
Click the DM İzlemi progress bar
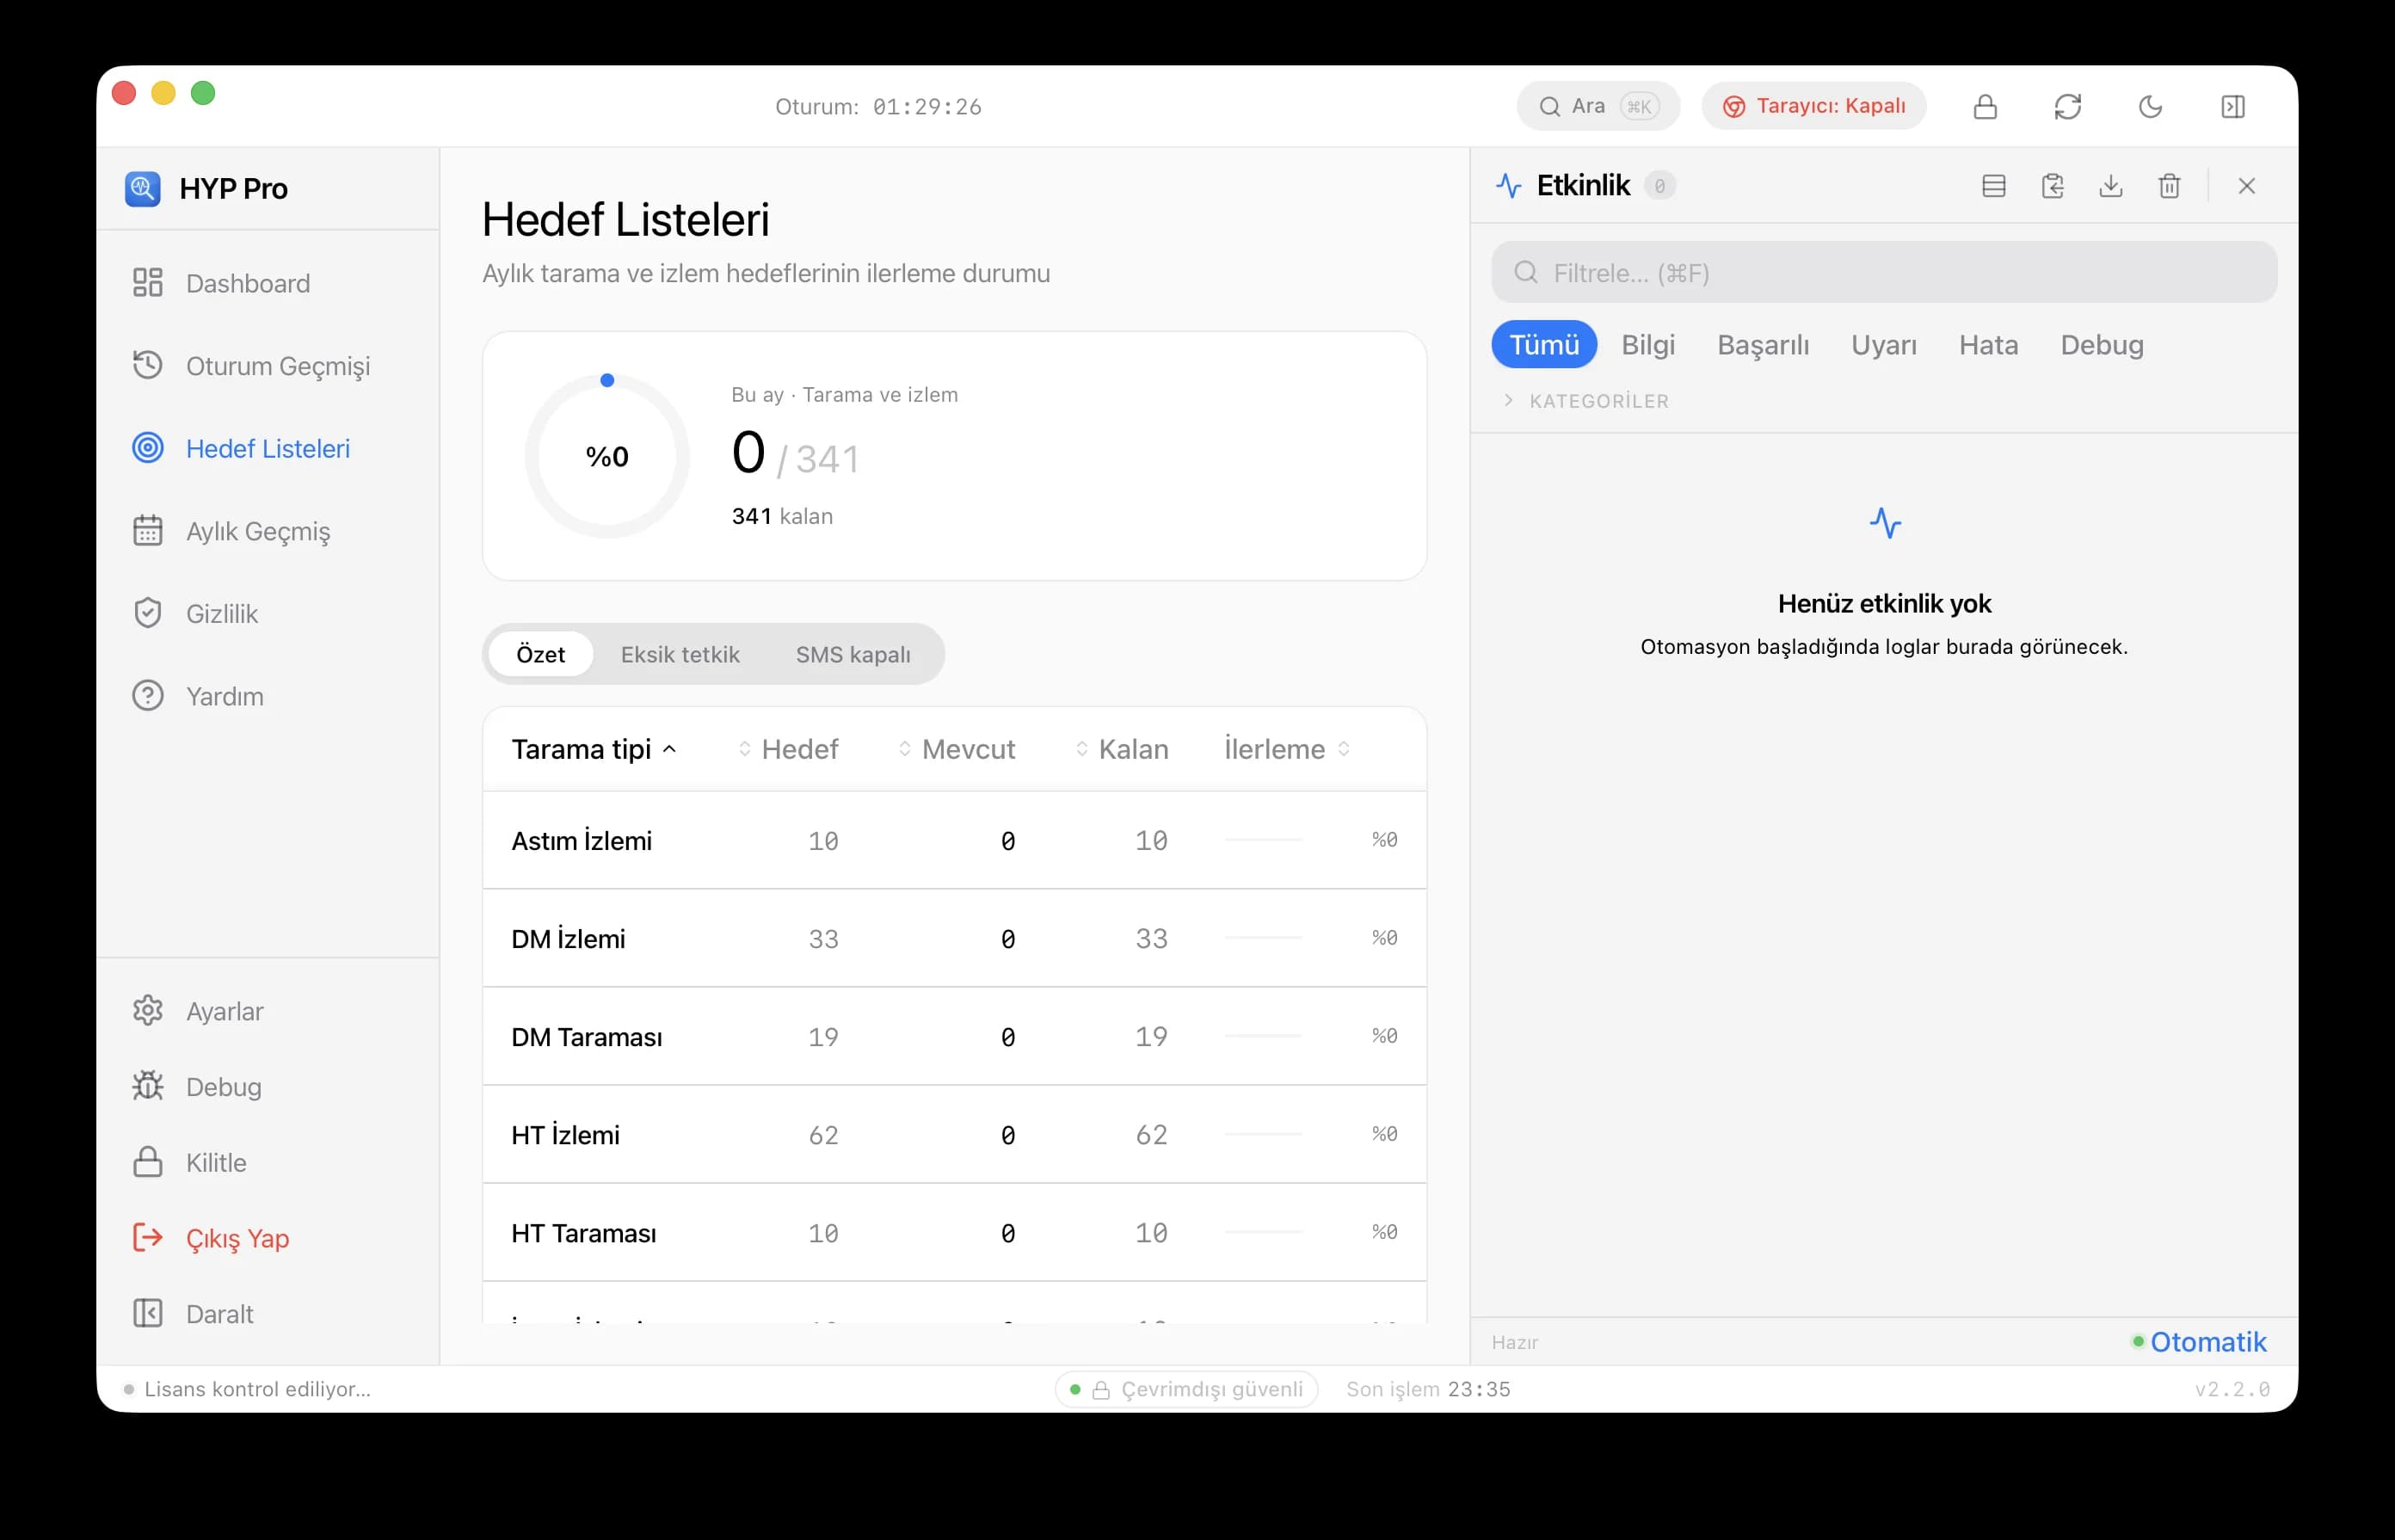point(1263,938)
